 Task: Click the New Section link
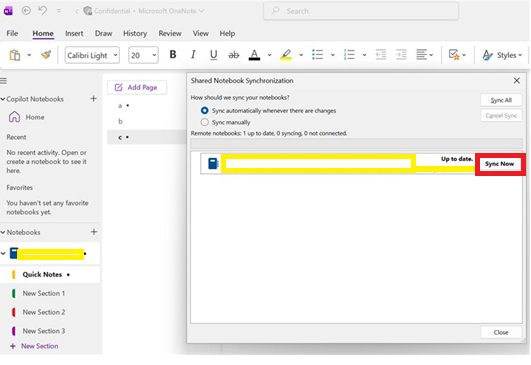[x=35, y=346]
